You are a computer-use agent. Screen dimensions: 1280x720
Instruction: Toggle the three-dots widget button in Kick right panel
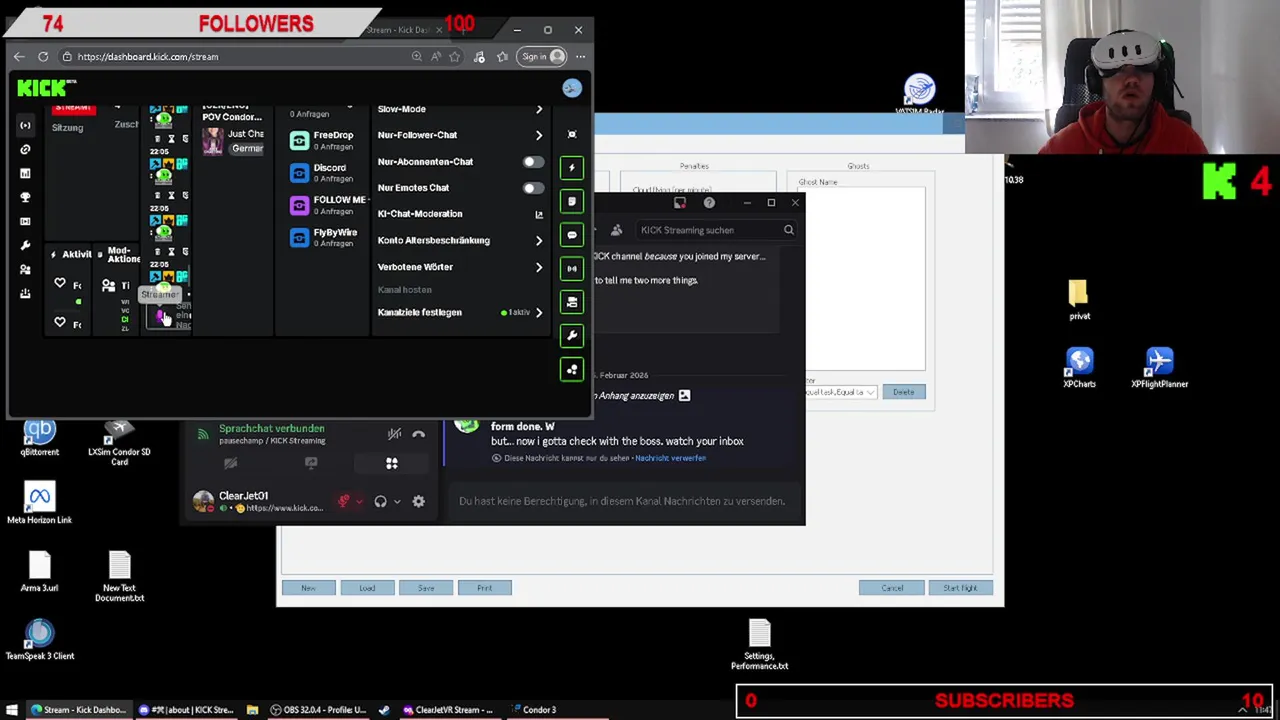(x=572, y=369)
